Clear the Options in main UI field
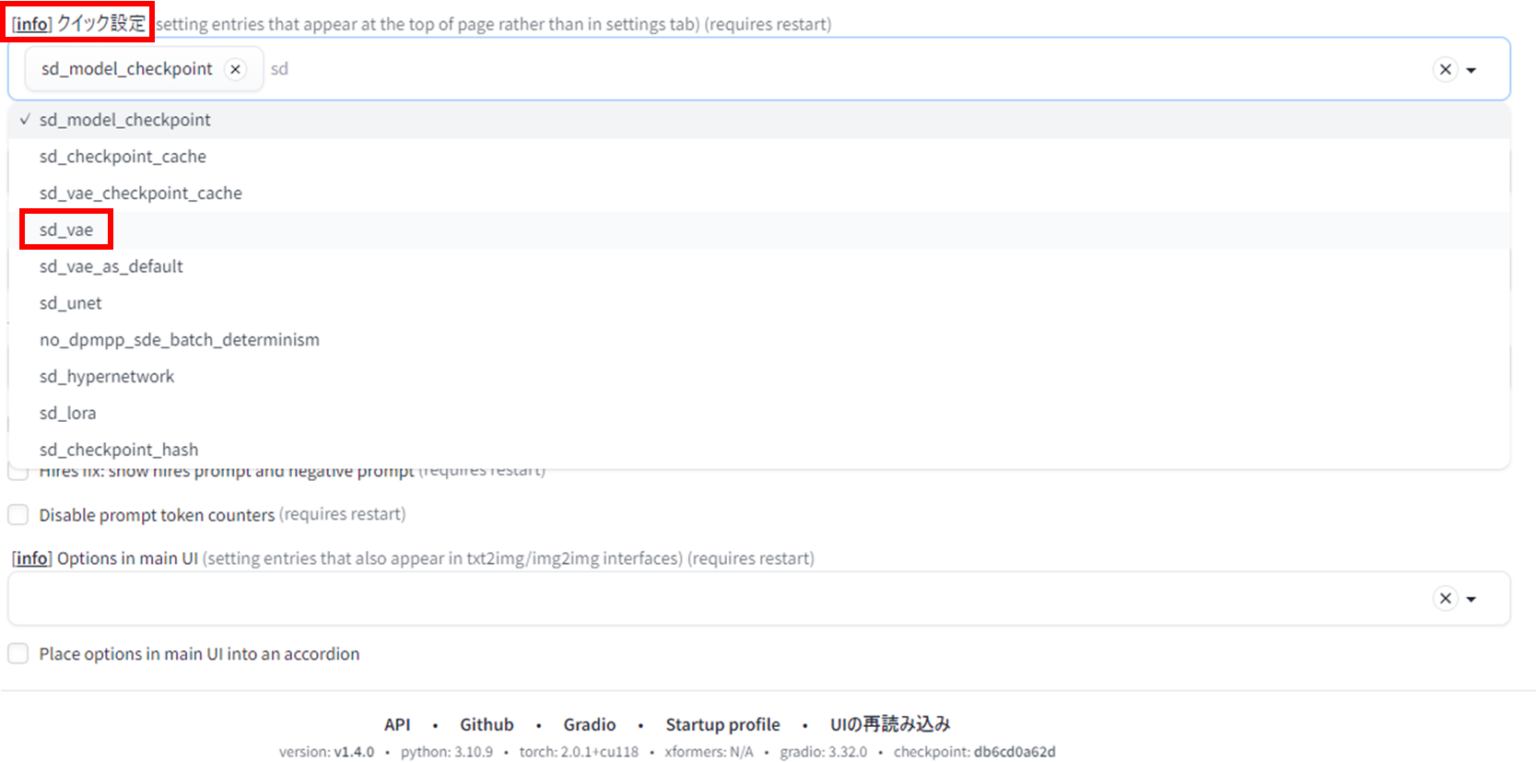The height and width of the screenshot is (762, 1536). pos(1445,598)
